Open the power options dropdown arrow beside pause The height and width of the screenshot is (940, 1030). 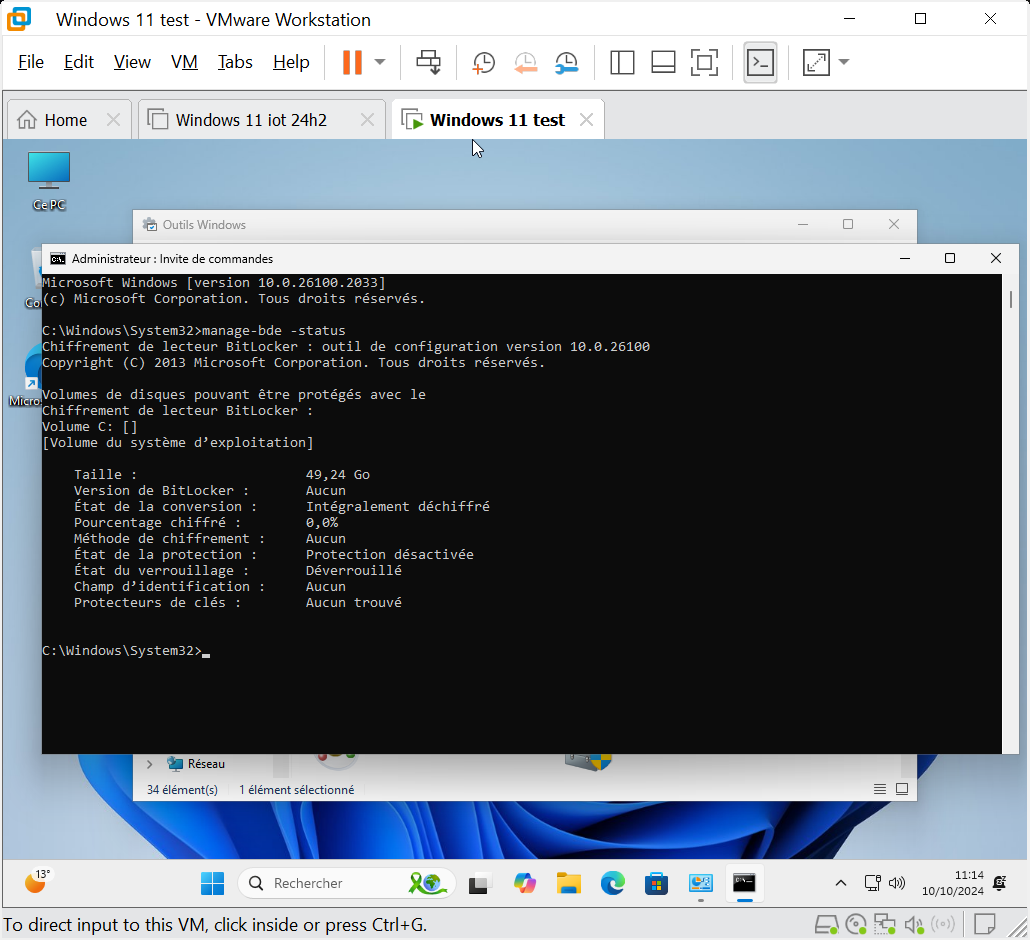(x=380, y=62)
